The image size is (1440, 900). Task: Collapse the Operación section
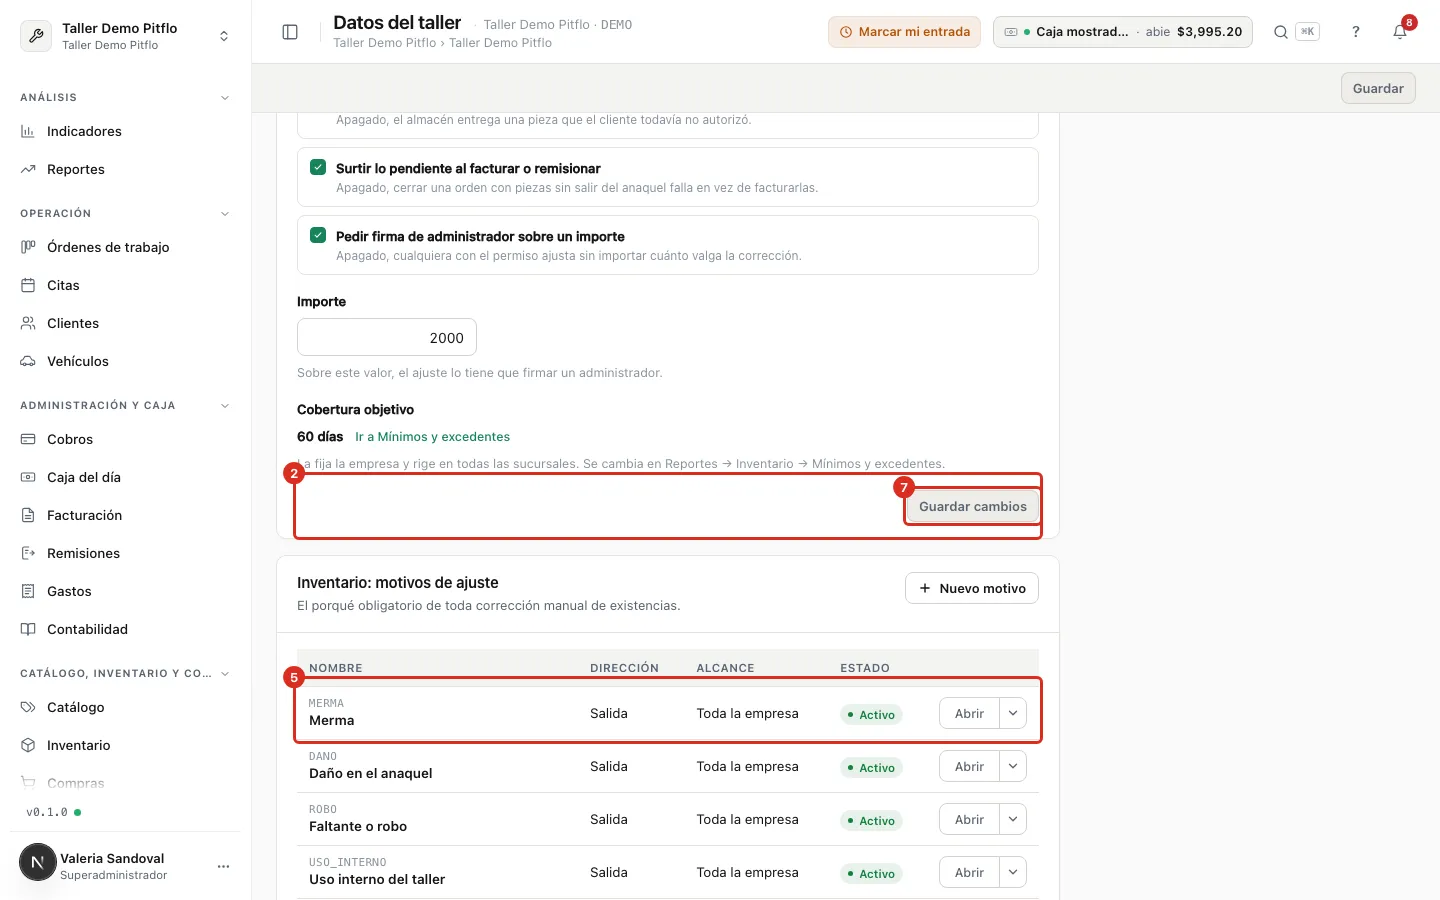click(x=225, y=214)
